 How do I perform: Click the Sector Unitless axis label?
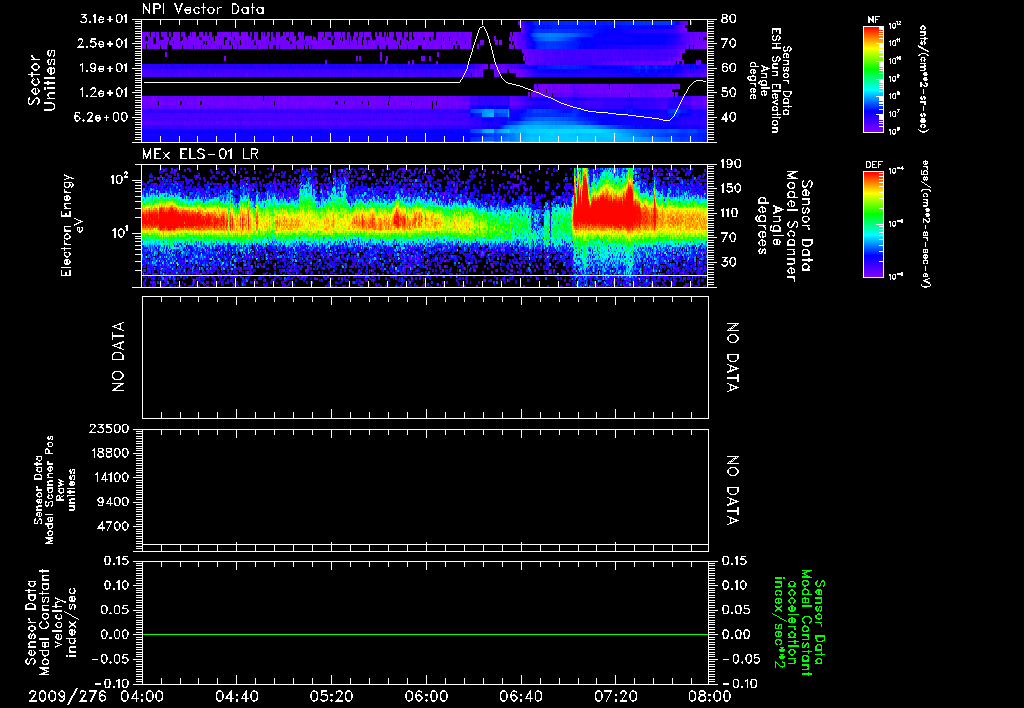[x=40, y=79]
